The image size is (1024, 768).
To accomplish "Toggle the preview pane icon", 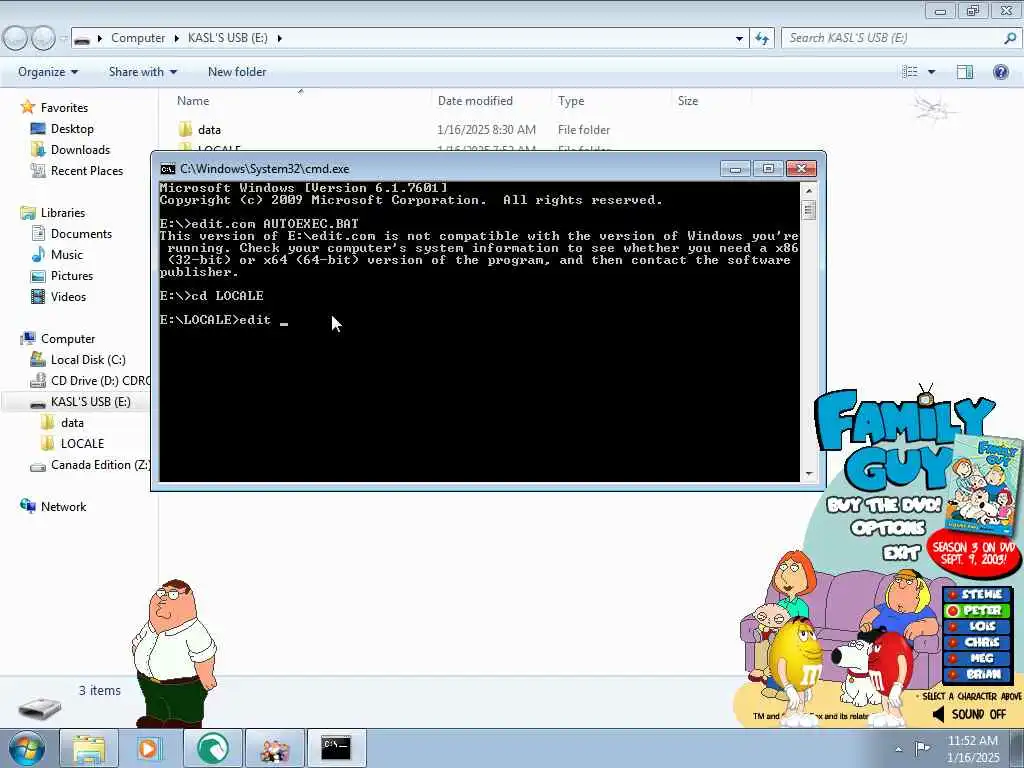I will tap(965, 72).
